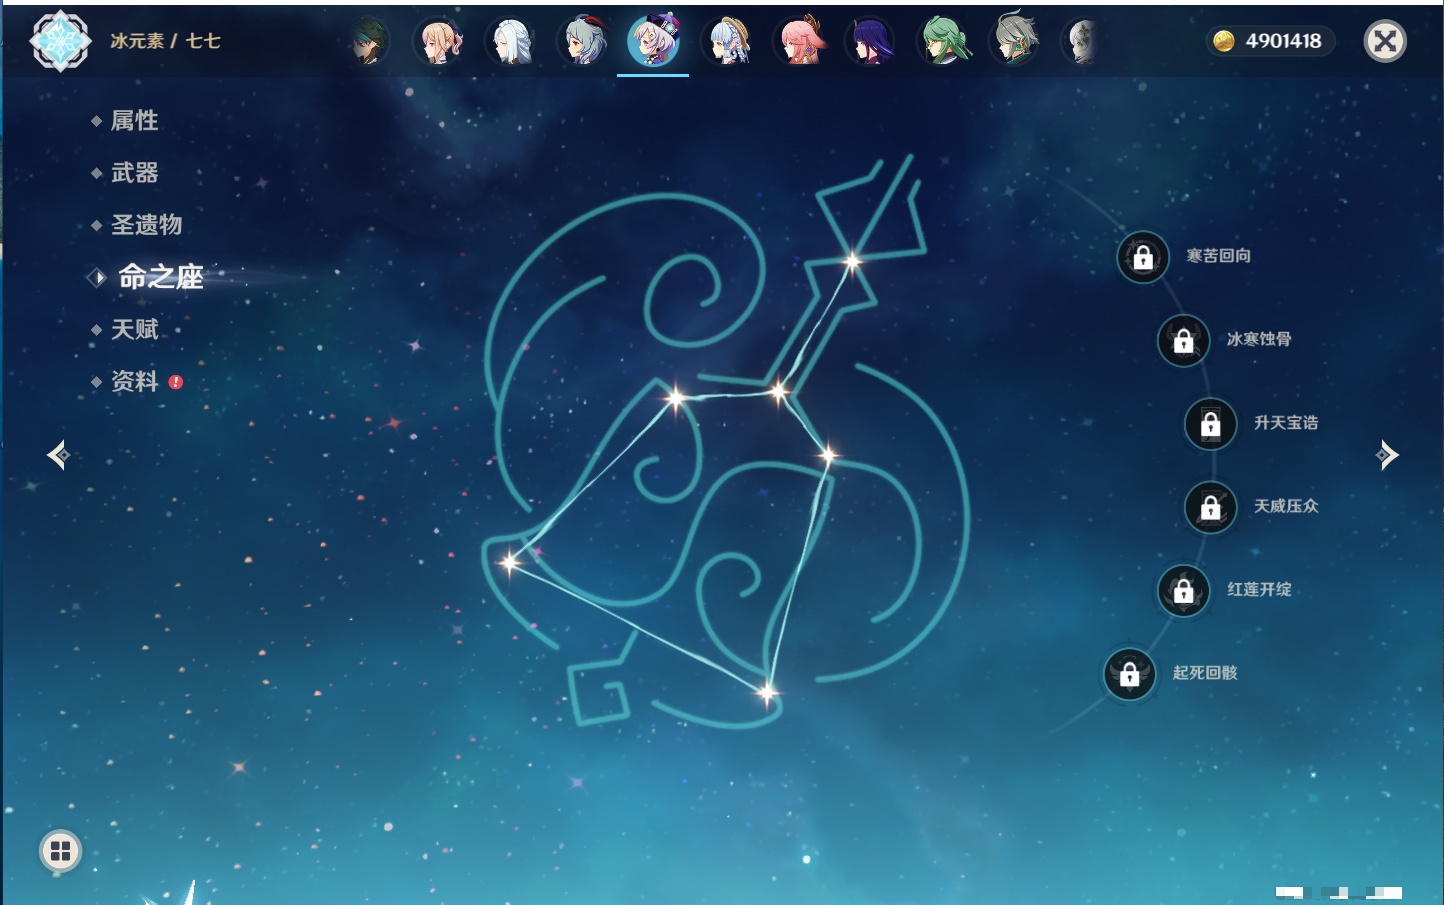The height and width of the screenshot is (905, 1444).
Task: Select the dark purple-haired character avatar
Action: click(x=871, y=41)
